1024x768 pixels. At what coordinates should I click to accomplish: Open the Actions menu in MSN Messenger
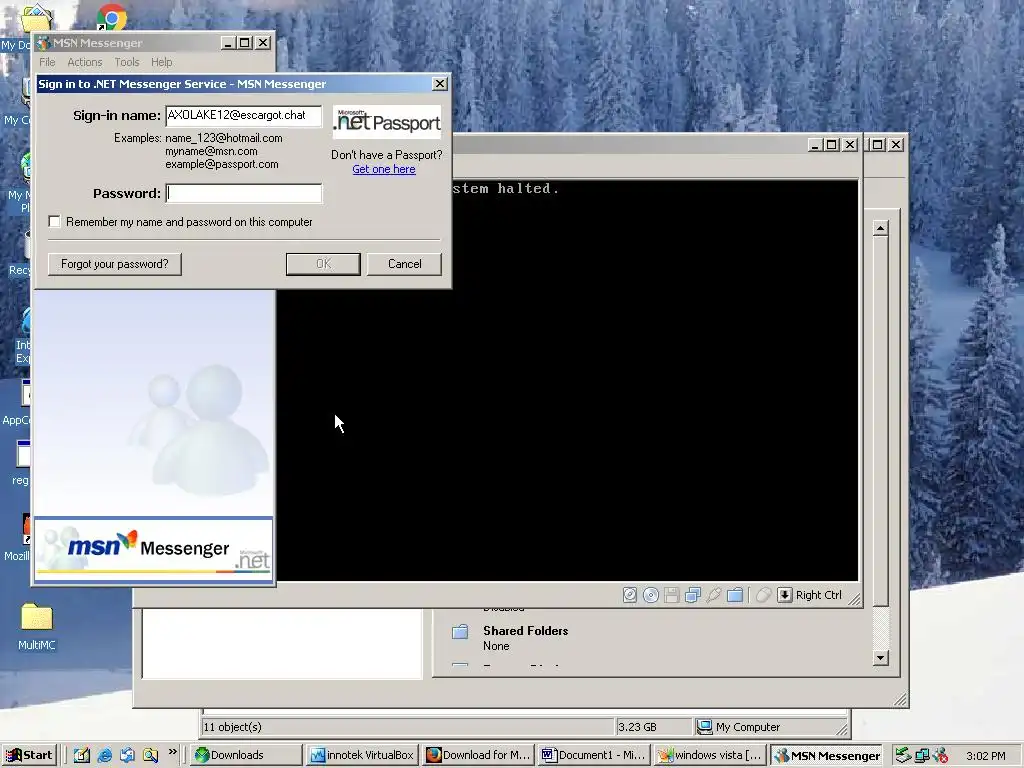[x=85, y=62]
